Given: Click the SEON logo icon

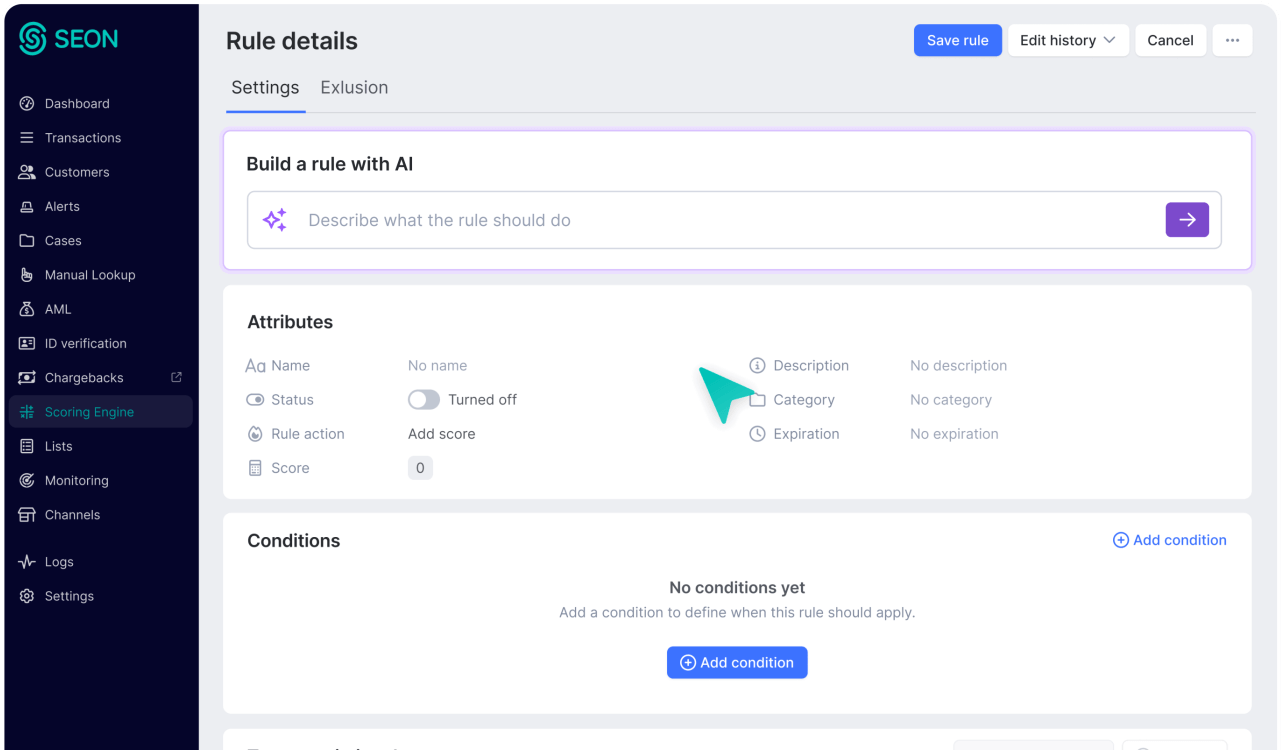Looking at the screenshot, I should click(x=33, y=39).
